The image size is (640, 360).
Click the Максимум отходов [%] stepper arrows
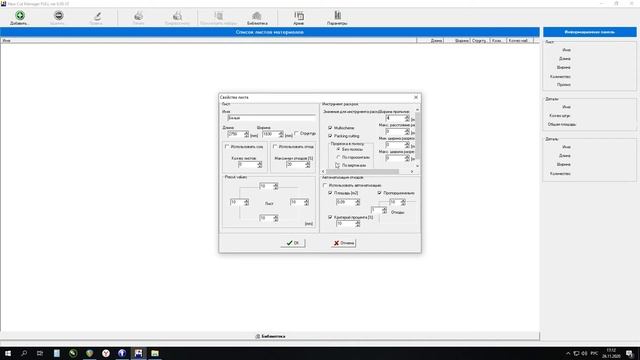click(308, 164)
